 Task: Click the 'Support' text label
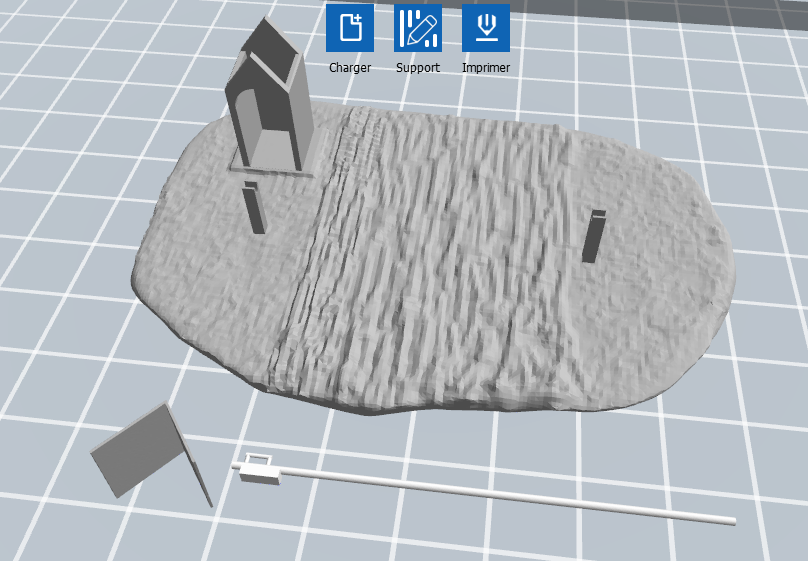point(418,67)
